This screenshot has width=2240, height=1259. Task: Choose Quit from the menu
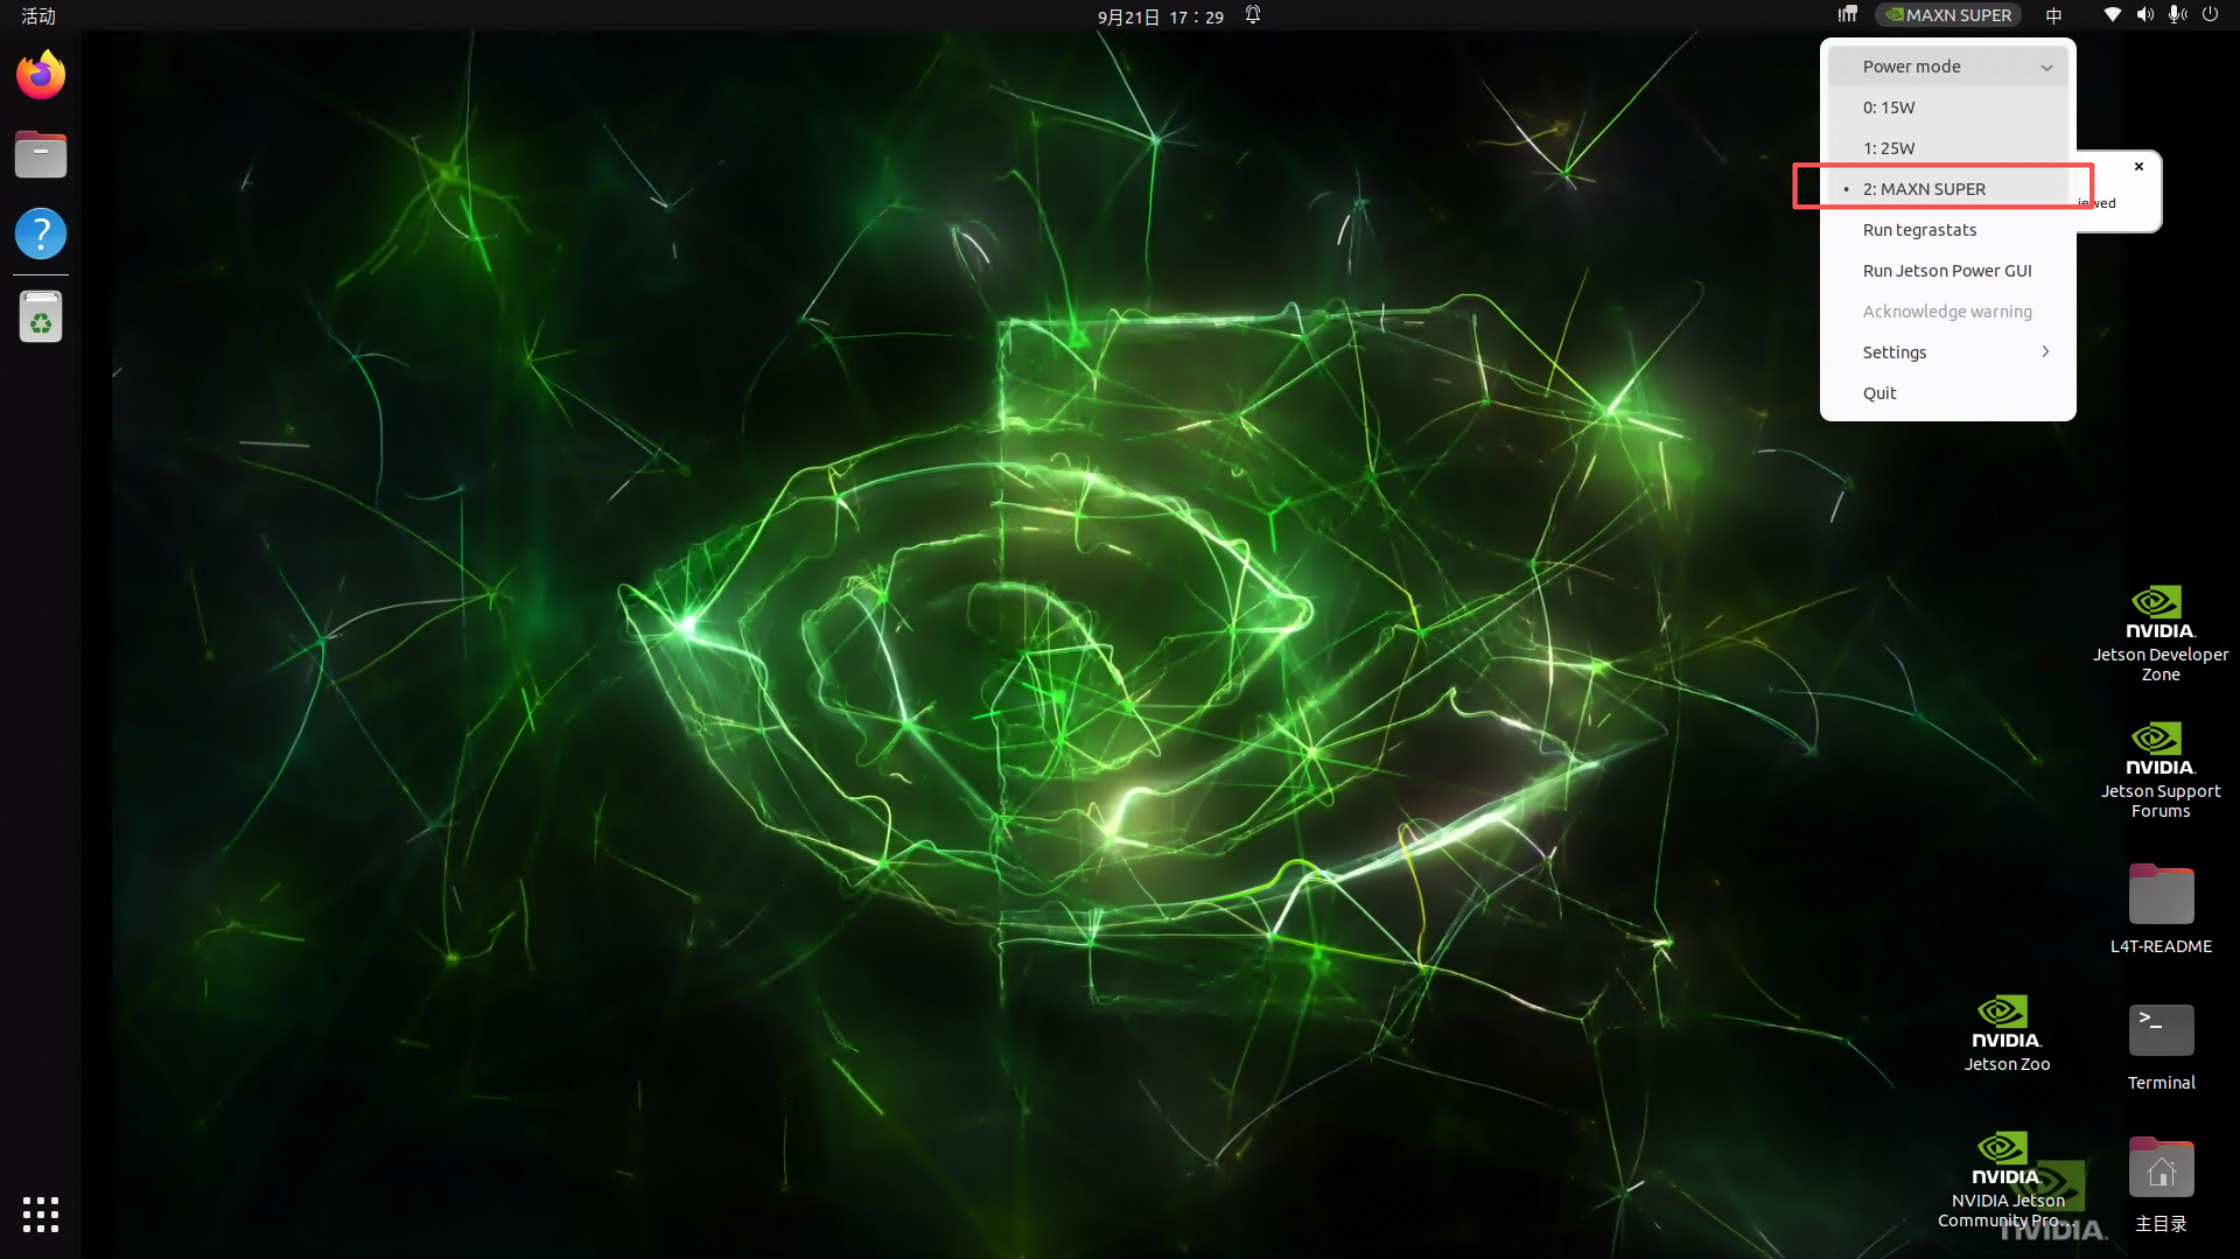[1948, 393]
